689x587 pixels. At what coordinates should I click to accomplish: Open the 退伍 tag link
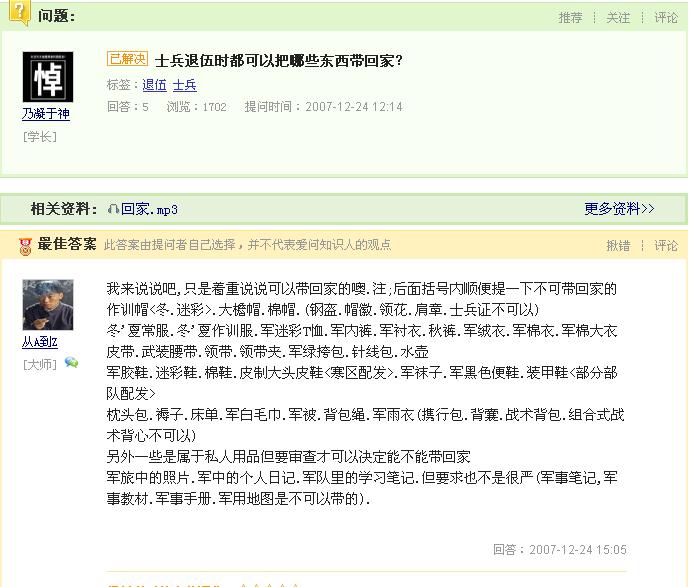click(155, 85)
